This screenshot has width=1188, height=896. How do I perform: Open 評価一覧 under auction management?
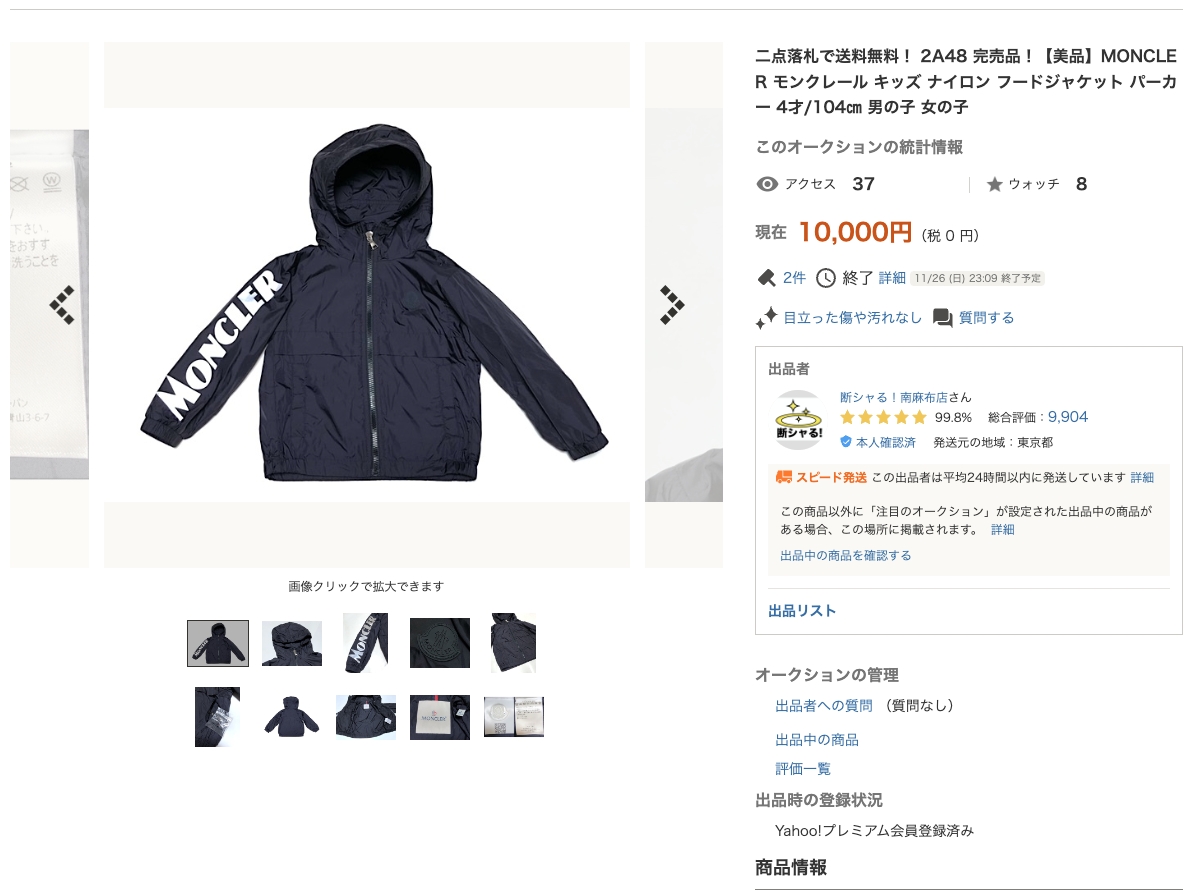tap(802, 769)
